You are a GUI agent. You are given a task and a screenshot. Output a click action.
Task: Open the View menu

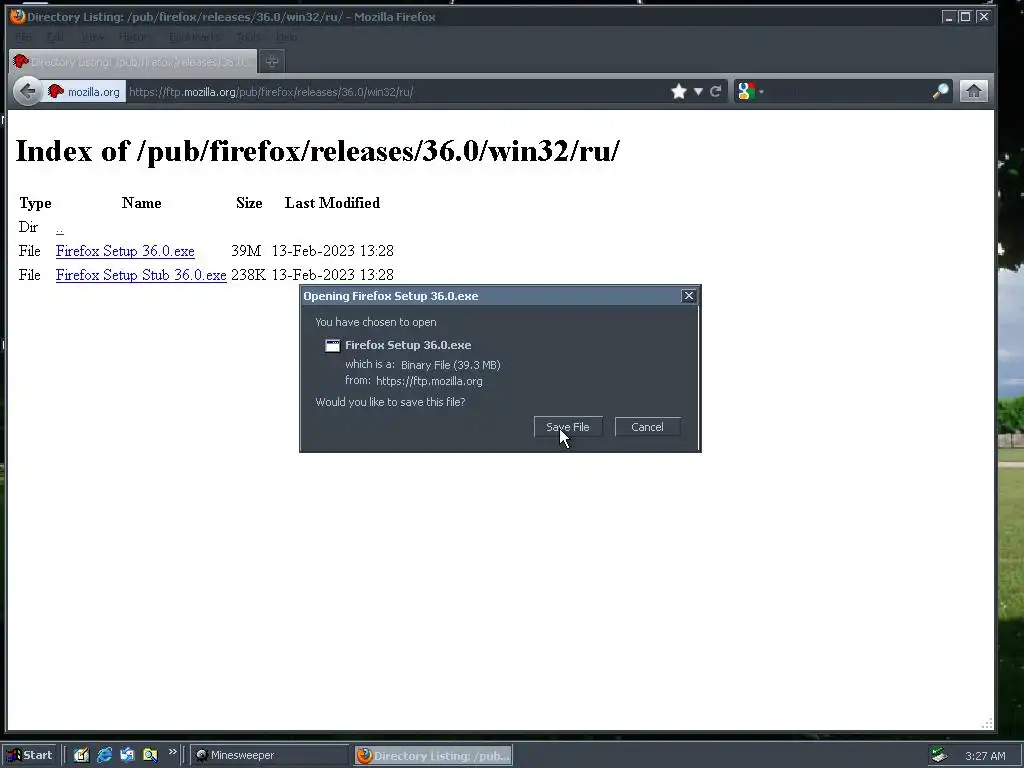coord(92,37)
